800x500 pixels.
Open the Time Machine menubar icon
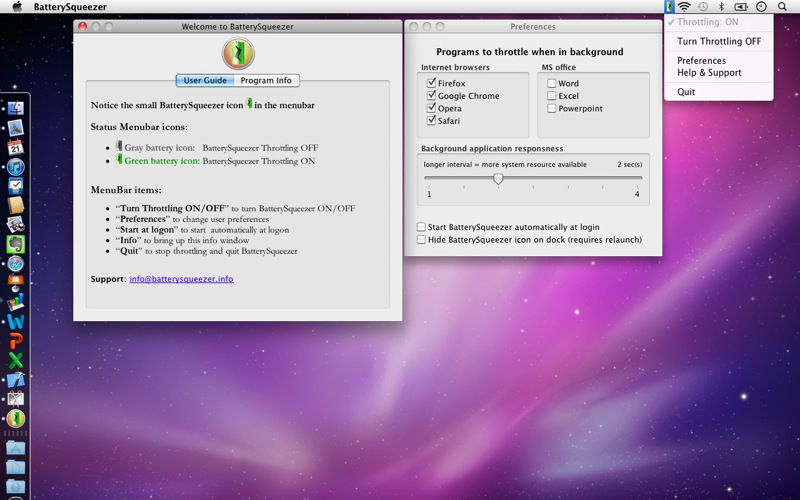pos(703,7)
